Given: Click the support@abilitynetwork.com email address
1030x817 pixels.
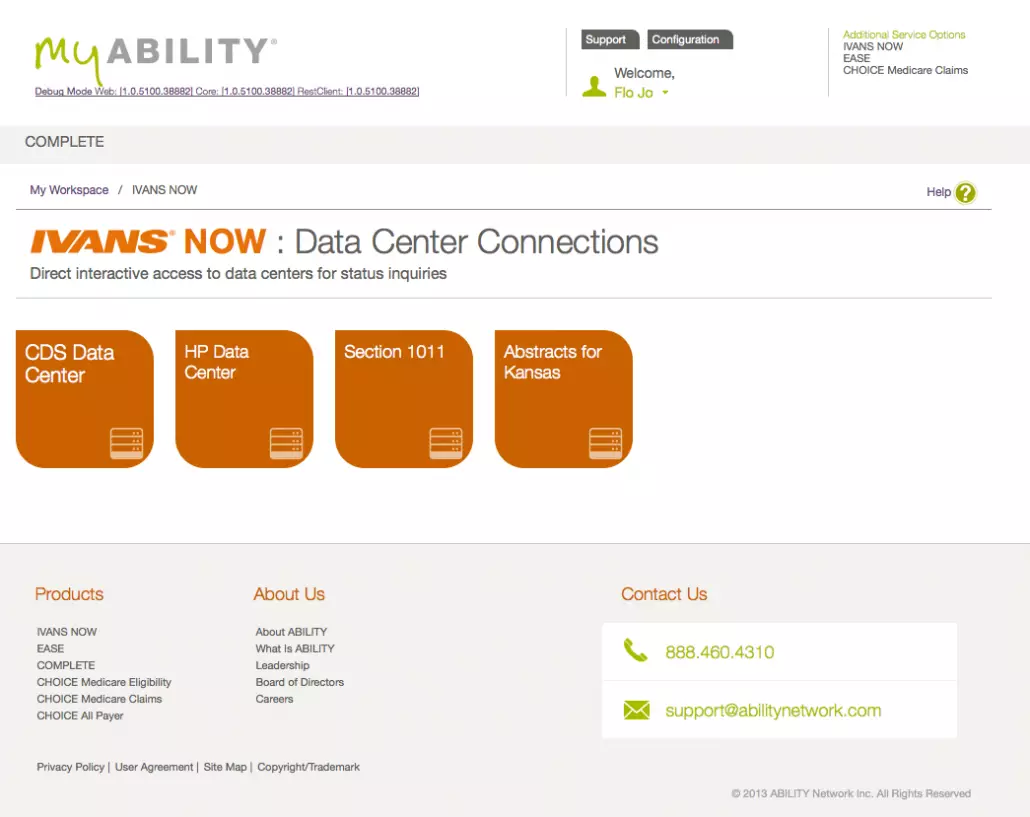Looking at the screenshot, I should pos(773,711).
